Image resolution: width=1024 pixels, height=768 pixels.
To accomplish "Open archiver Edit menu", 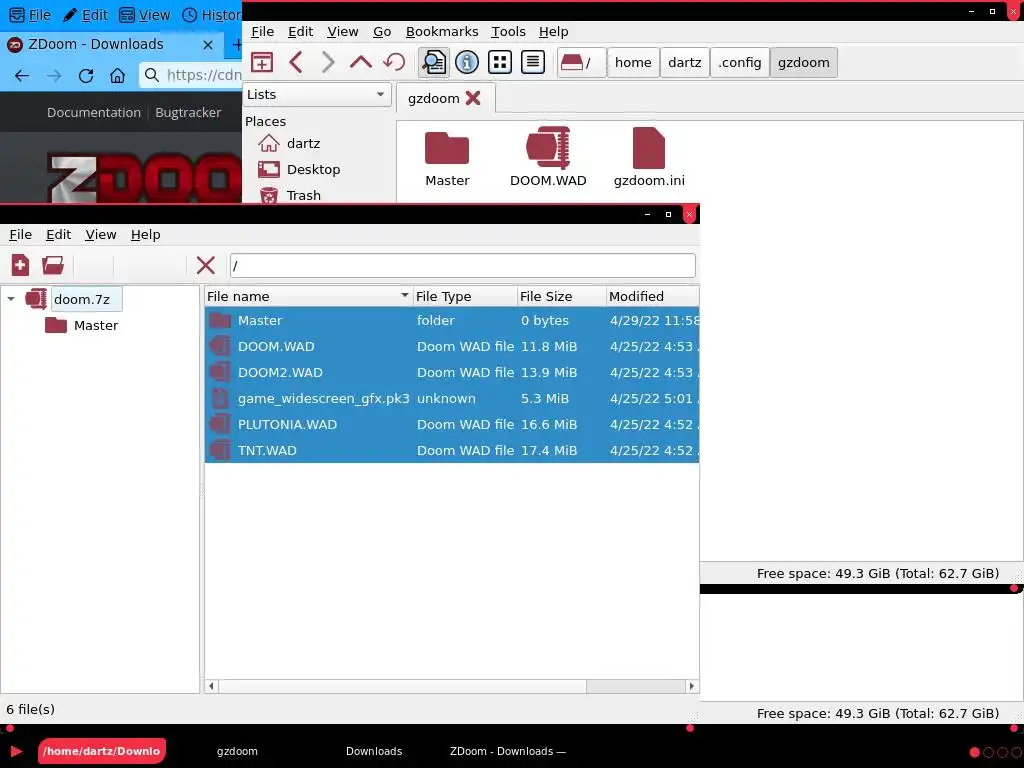I will (x=58, y=234).
